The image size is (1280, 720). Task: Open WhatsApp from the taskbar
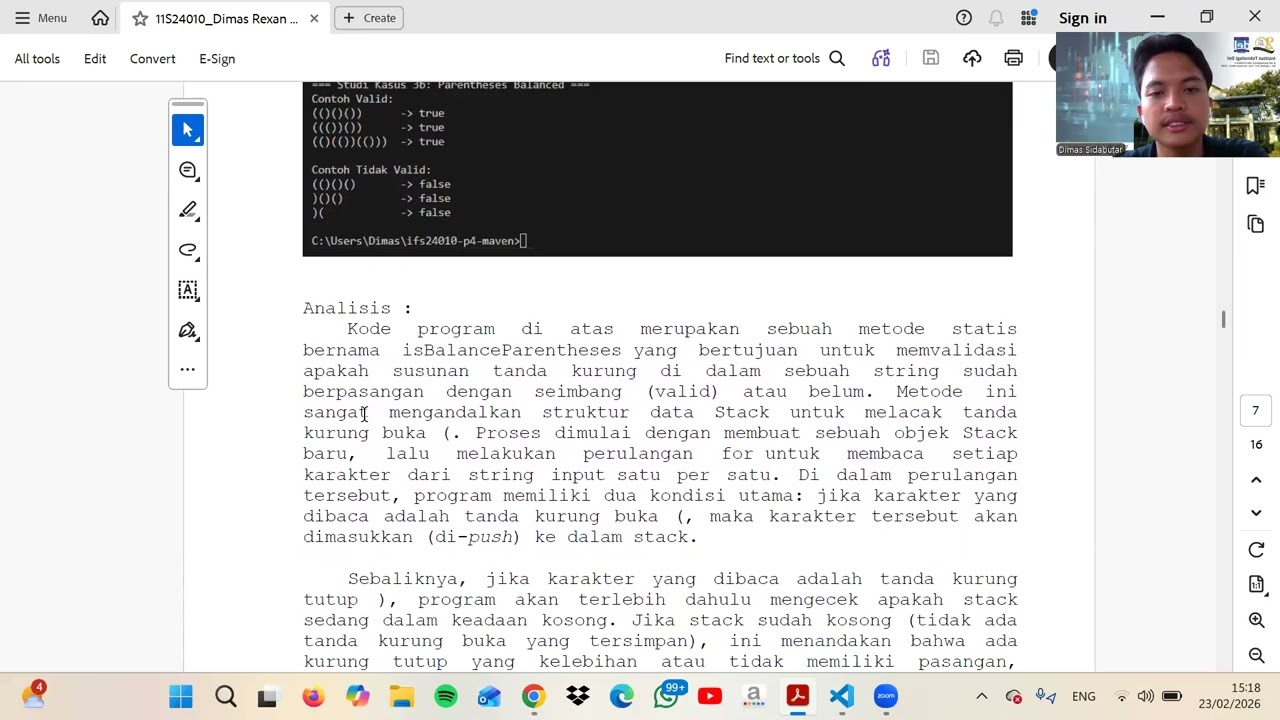666,696
